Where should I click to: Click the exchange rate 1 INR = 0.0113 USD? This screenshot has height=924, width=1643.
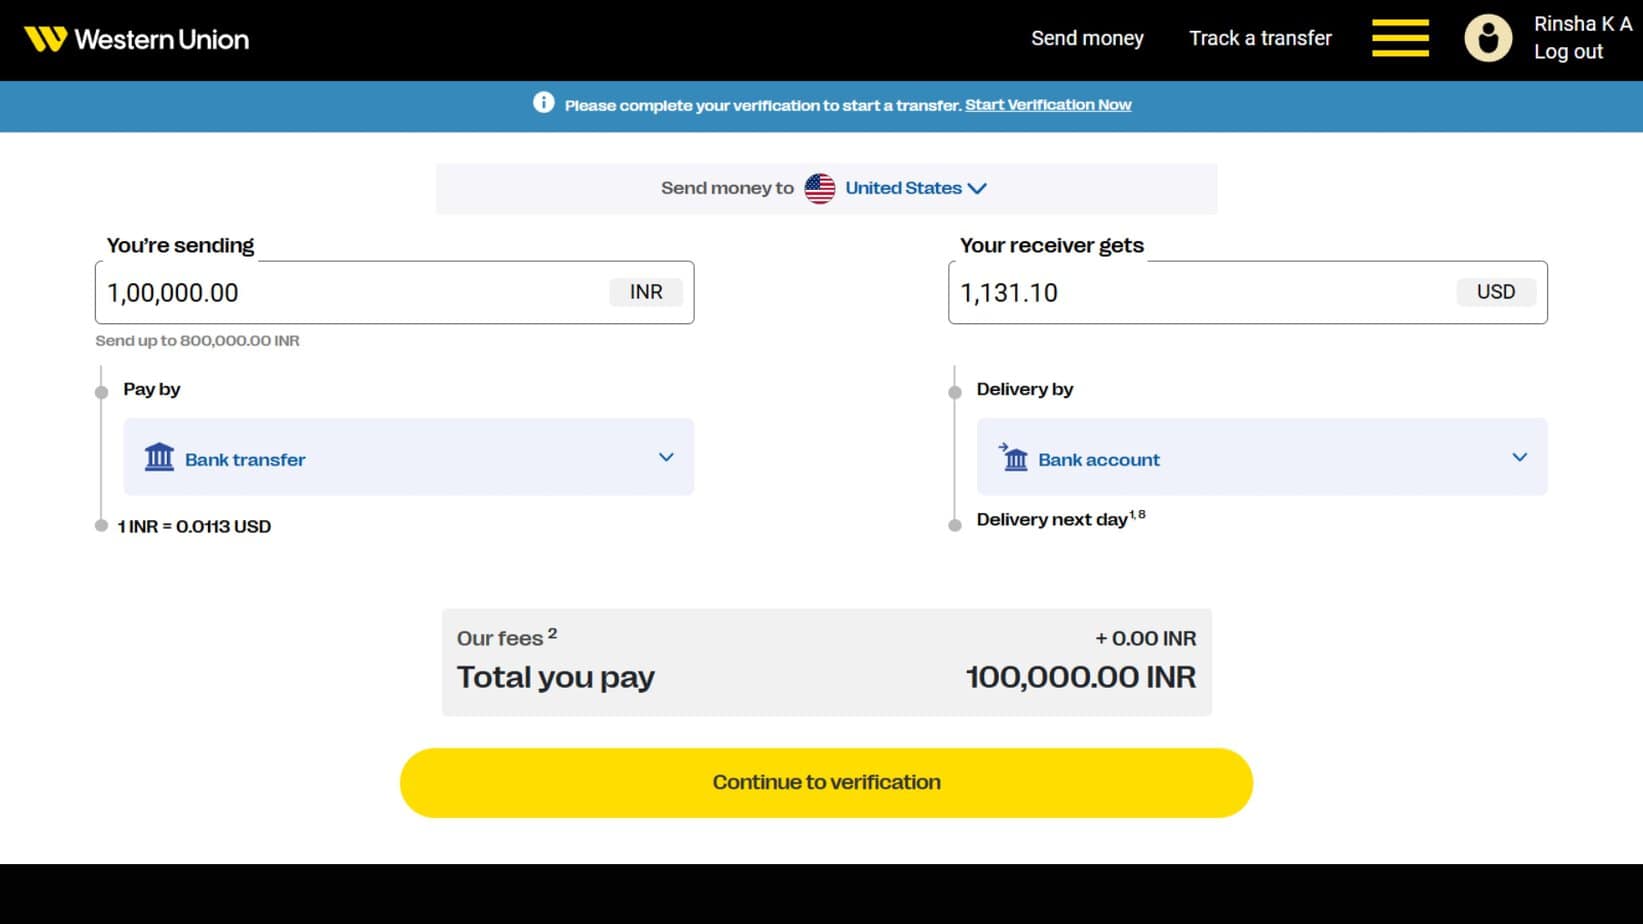click(194, 526)
